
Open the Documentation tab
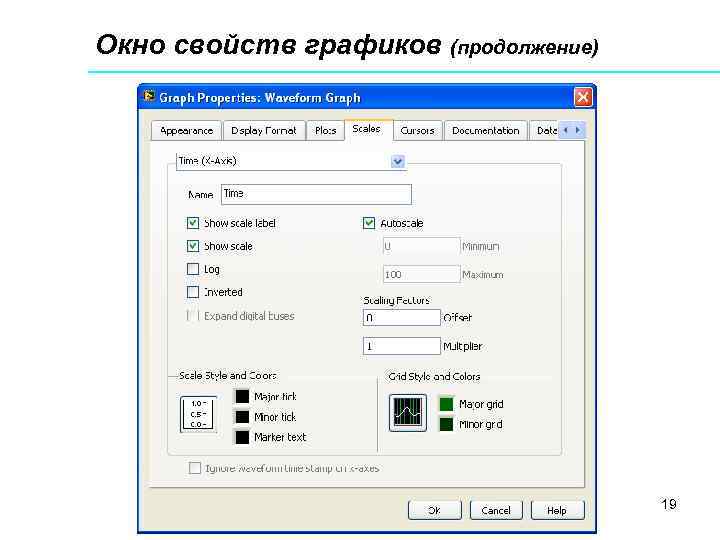pyautogui.click(x=485, y=131)
